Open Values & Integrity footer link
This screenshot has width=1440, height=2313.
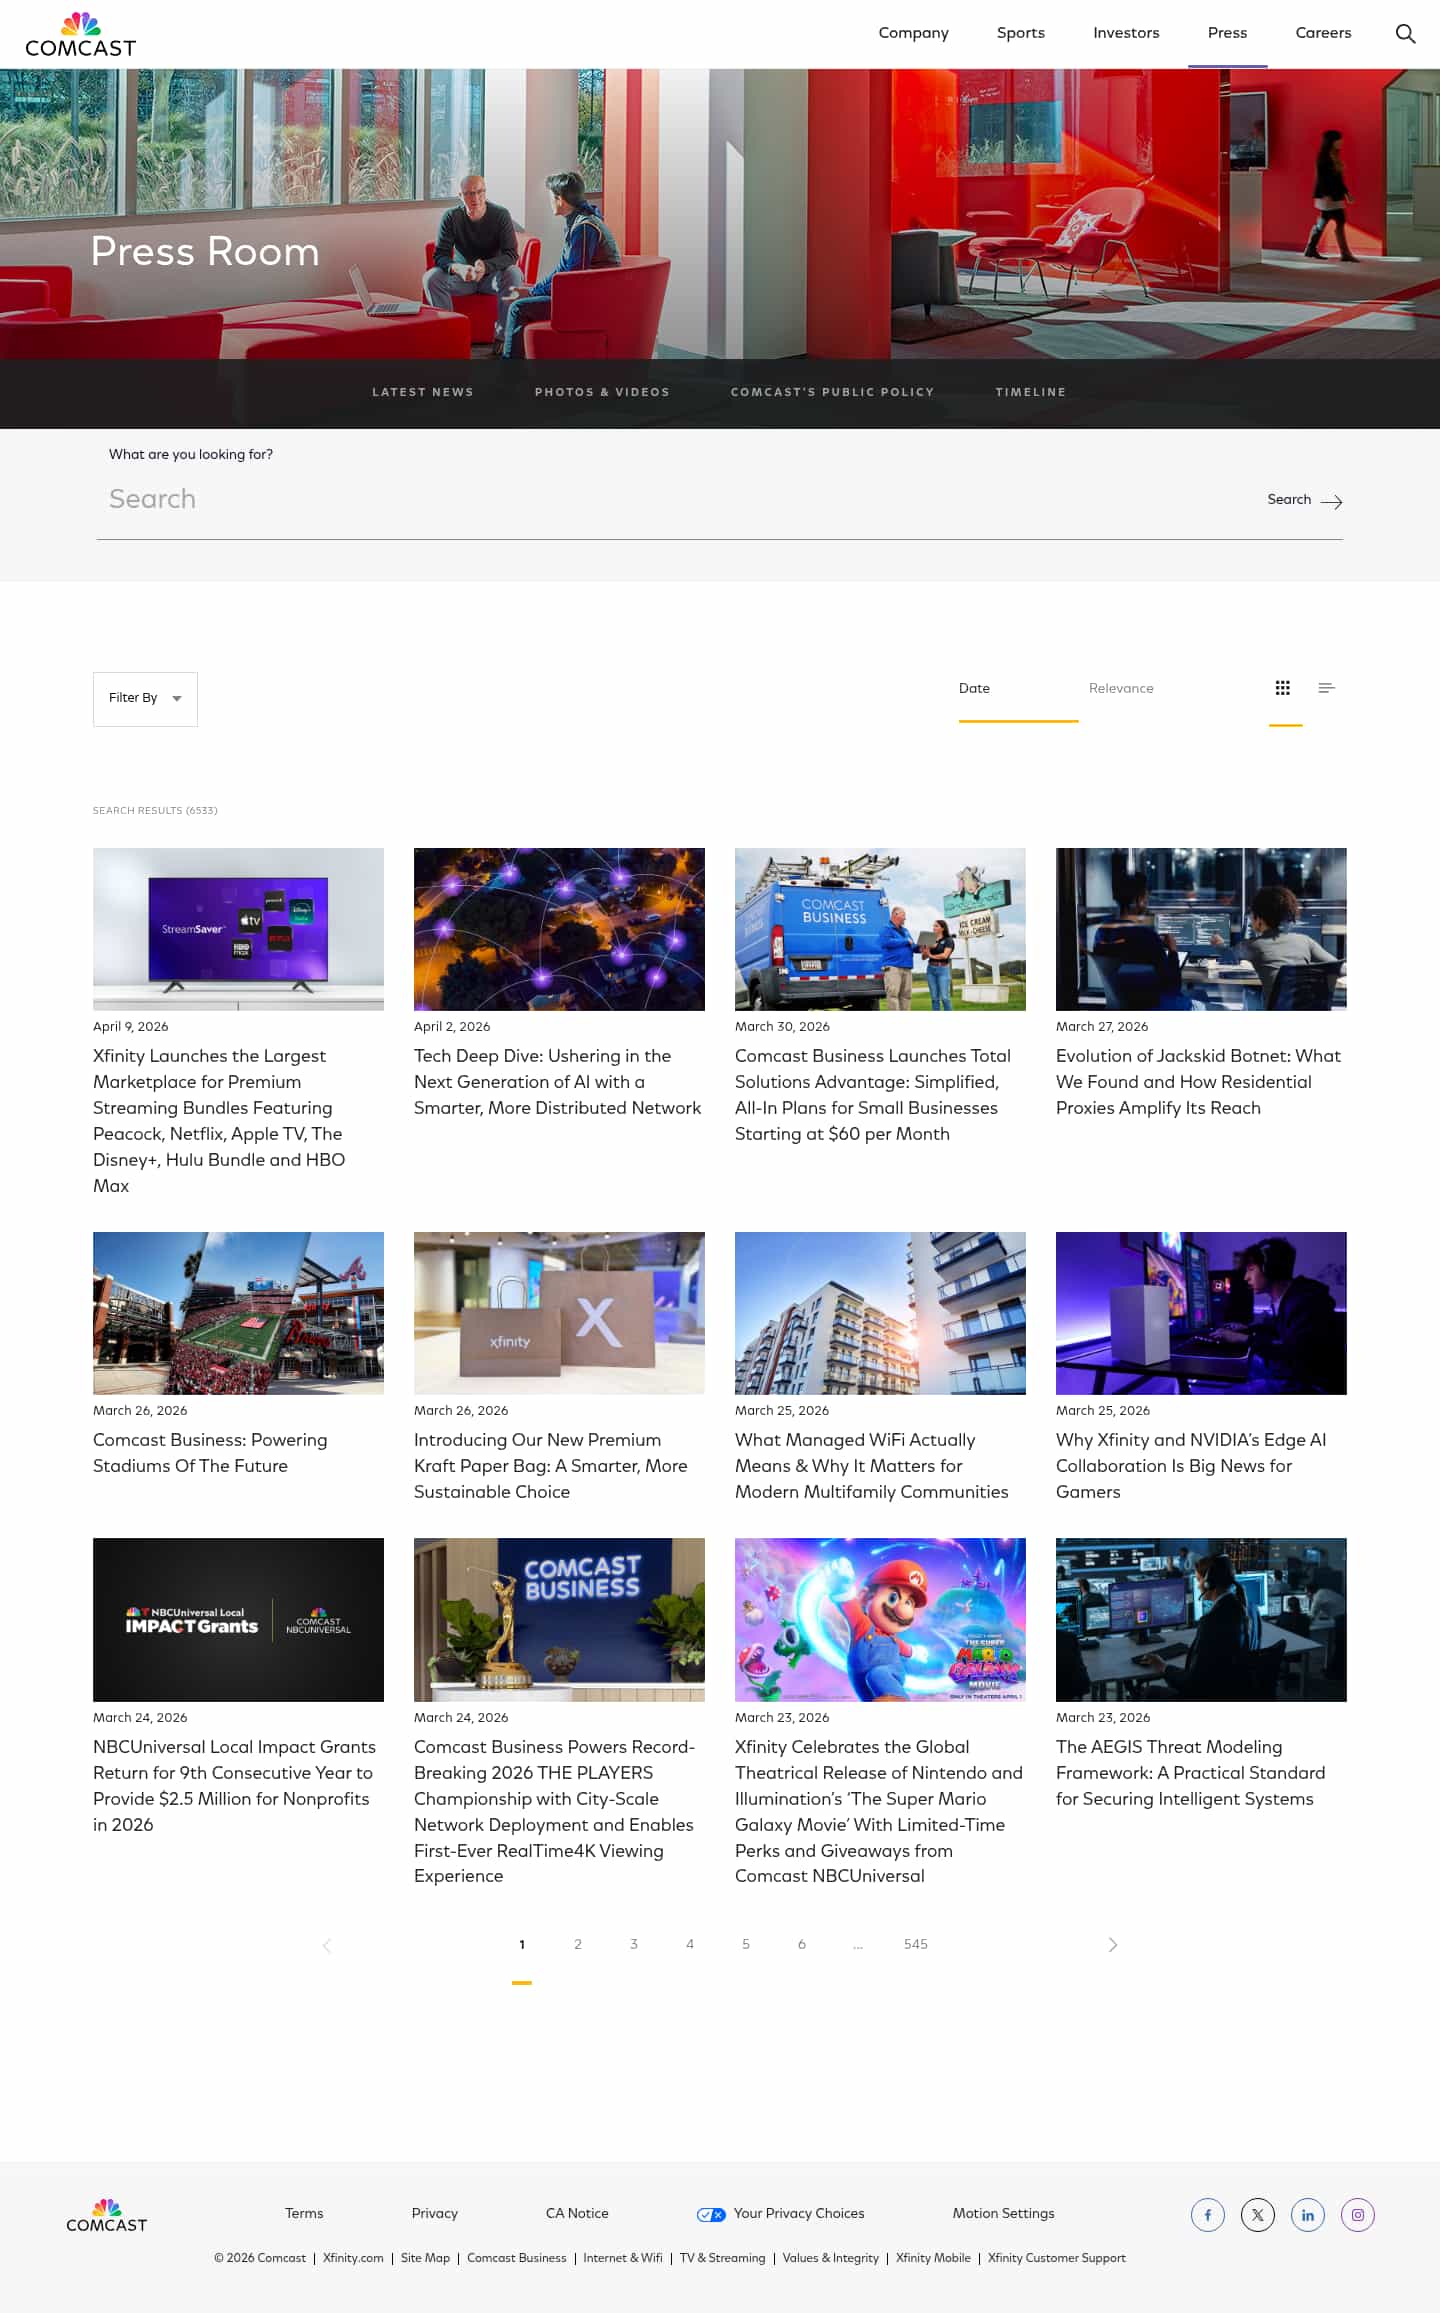click(x=831, y=2258)
